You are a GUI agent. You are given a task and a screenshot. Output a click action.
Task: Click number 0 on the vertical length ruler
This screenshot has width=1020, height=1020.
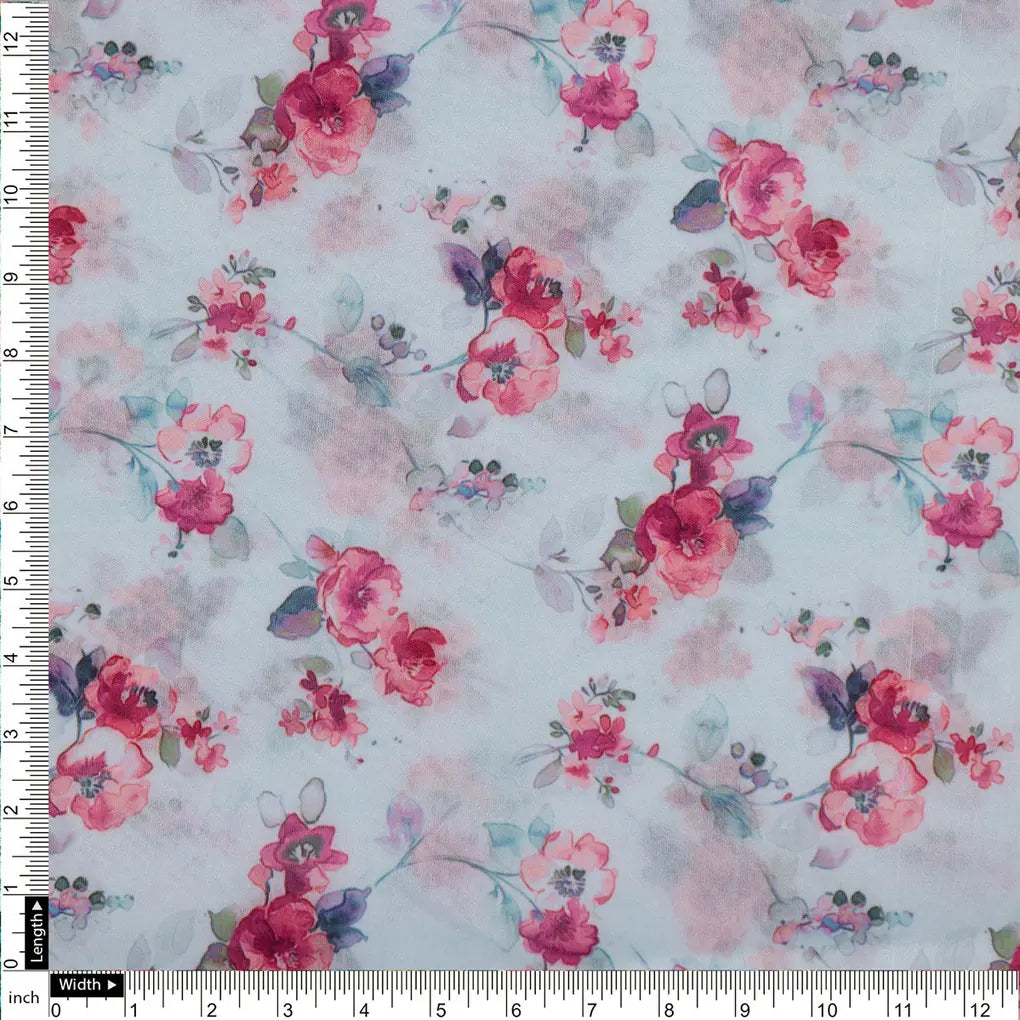(x=10, y=964)
